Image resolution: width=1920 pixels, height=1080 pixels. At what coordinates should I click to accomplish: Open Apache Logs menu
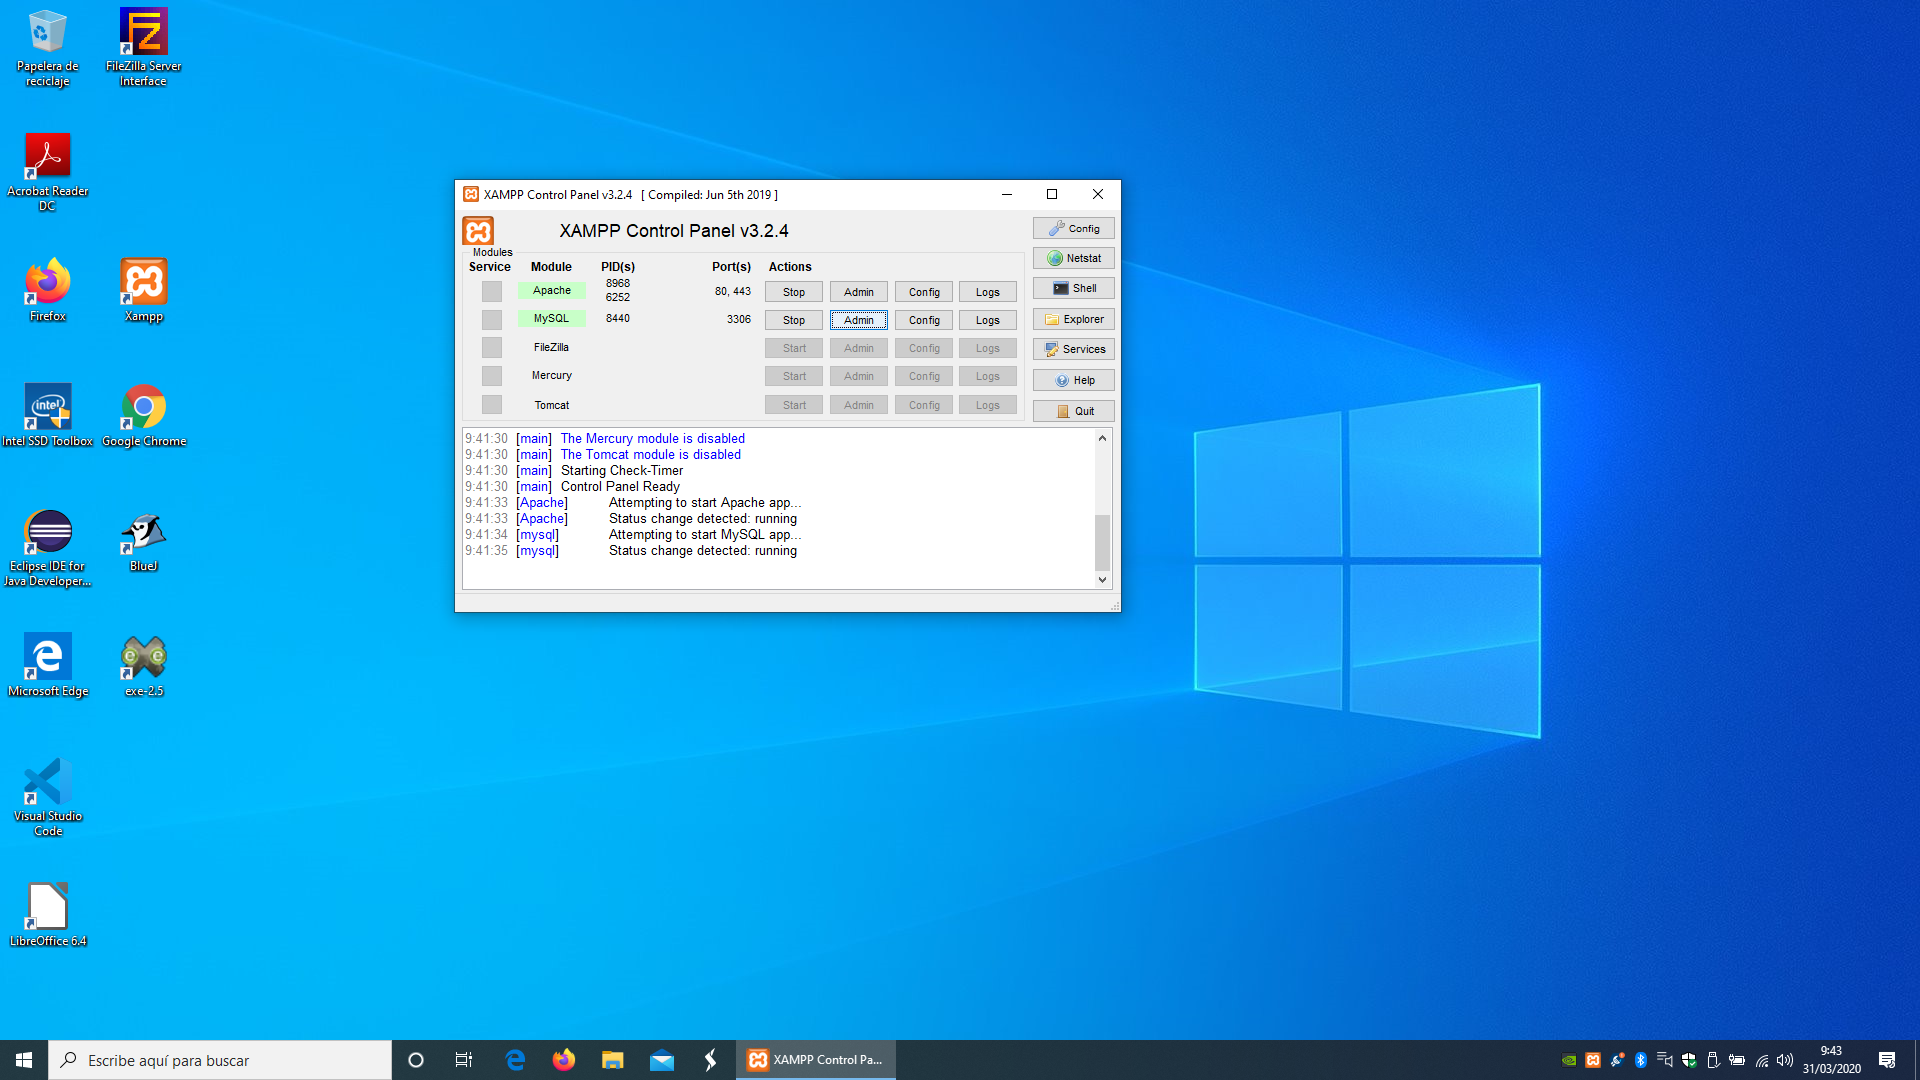click(x=988, y=292)
